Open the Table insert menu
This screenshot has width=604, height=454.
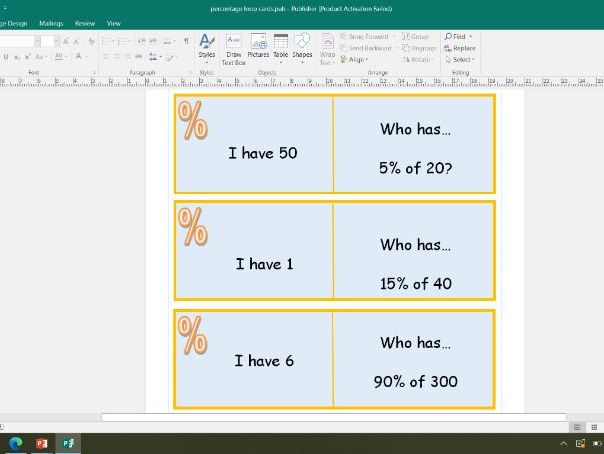coord(280,48)
